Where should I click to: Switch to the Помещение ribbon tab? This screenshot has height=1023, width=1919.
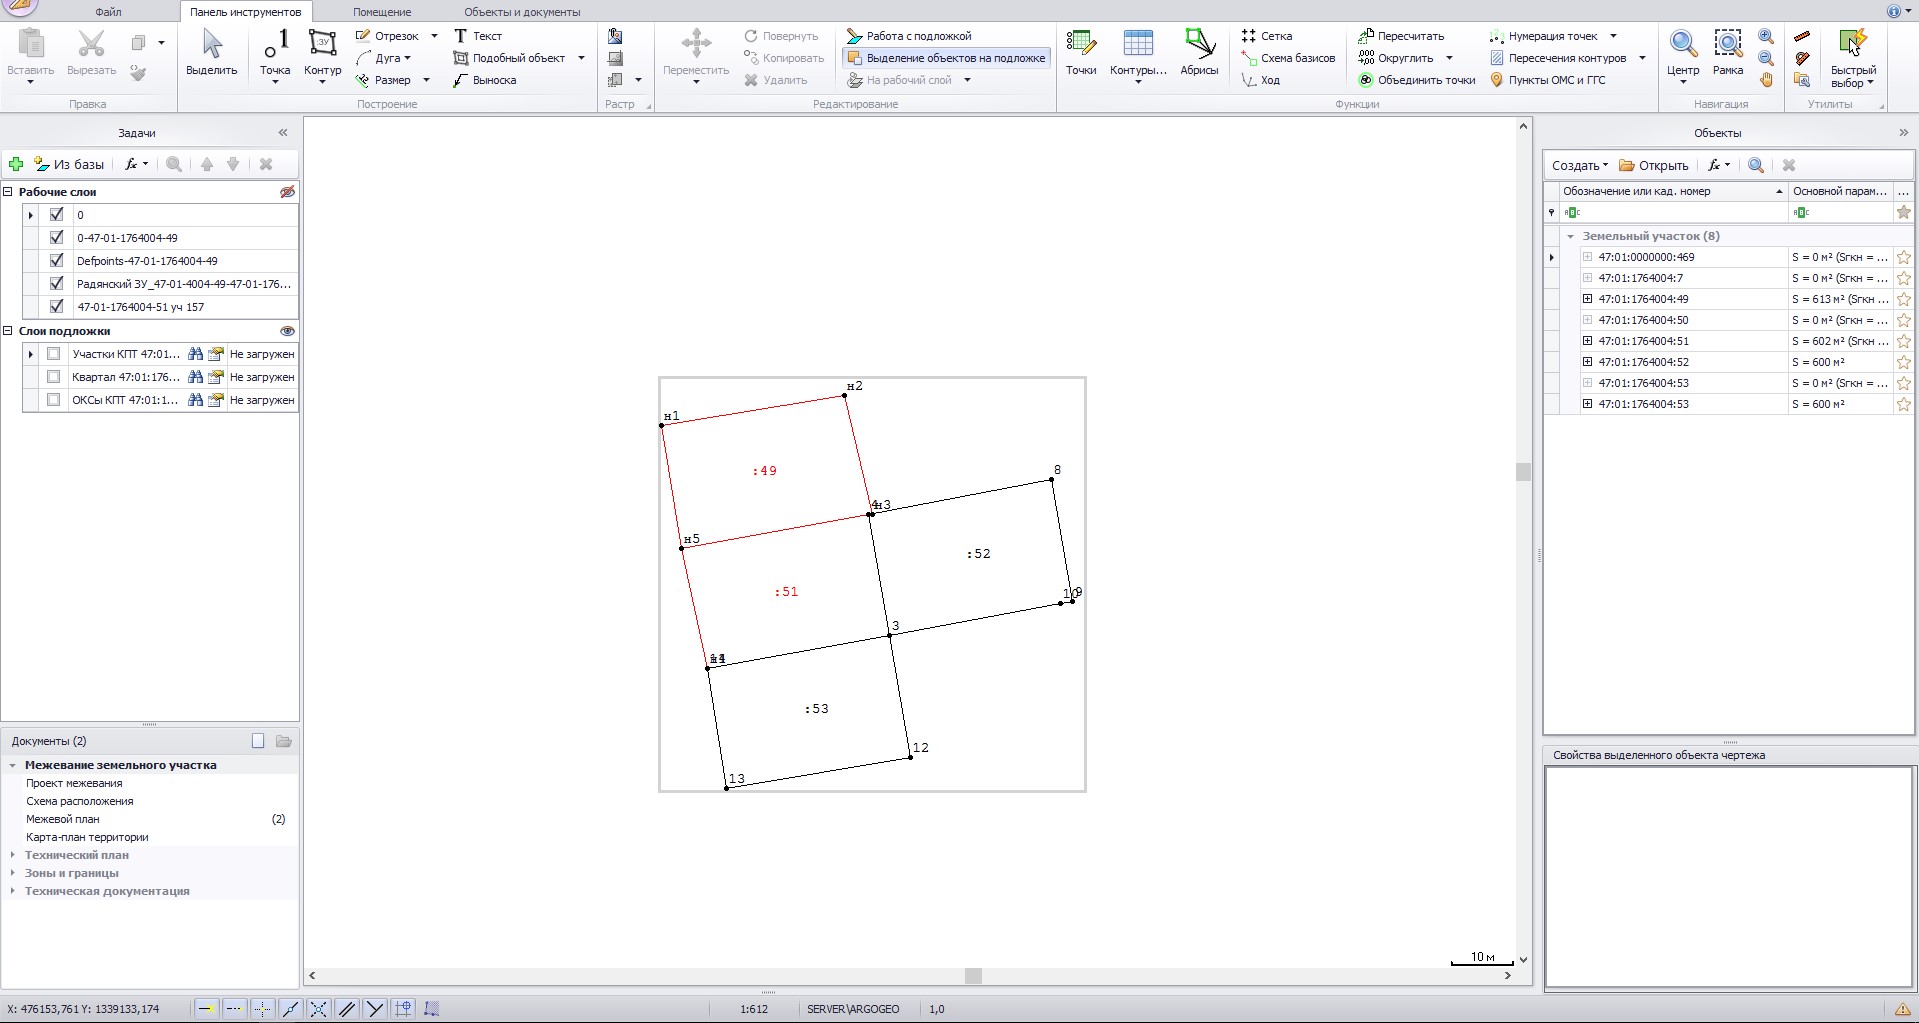click(381, 12)
